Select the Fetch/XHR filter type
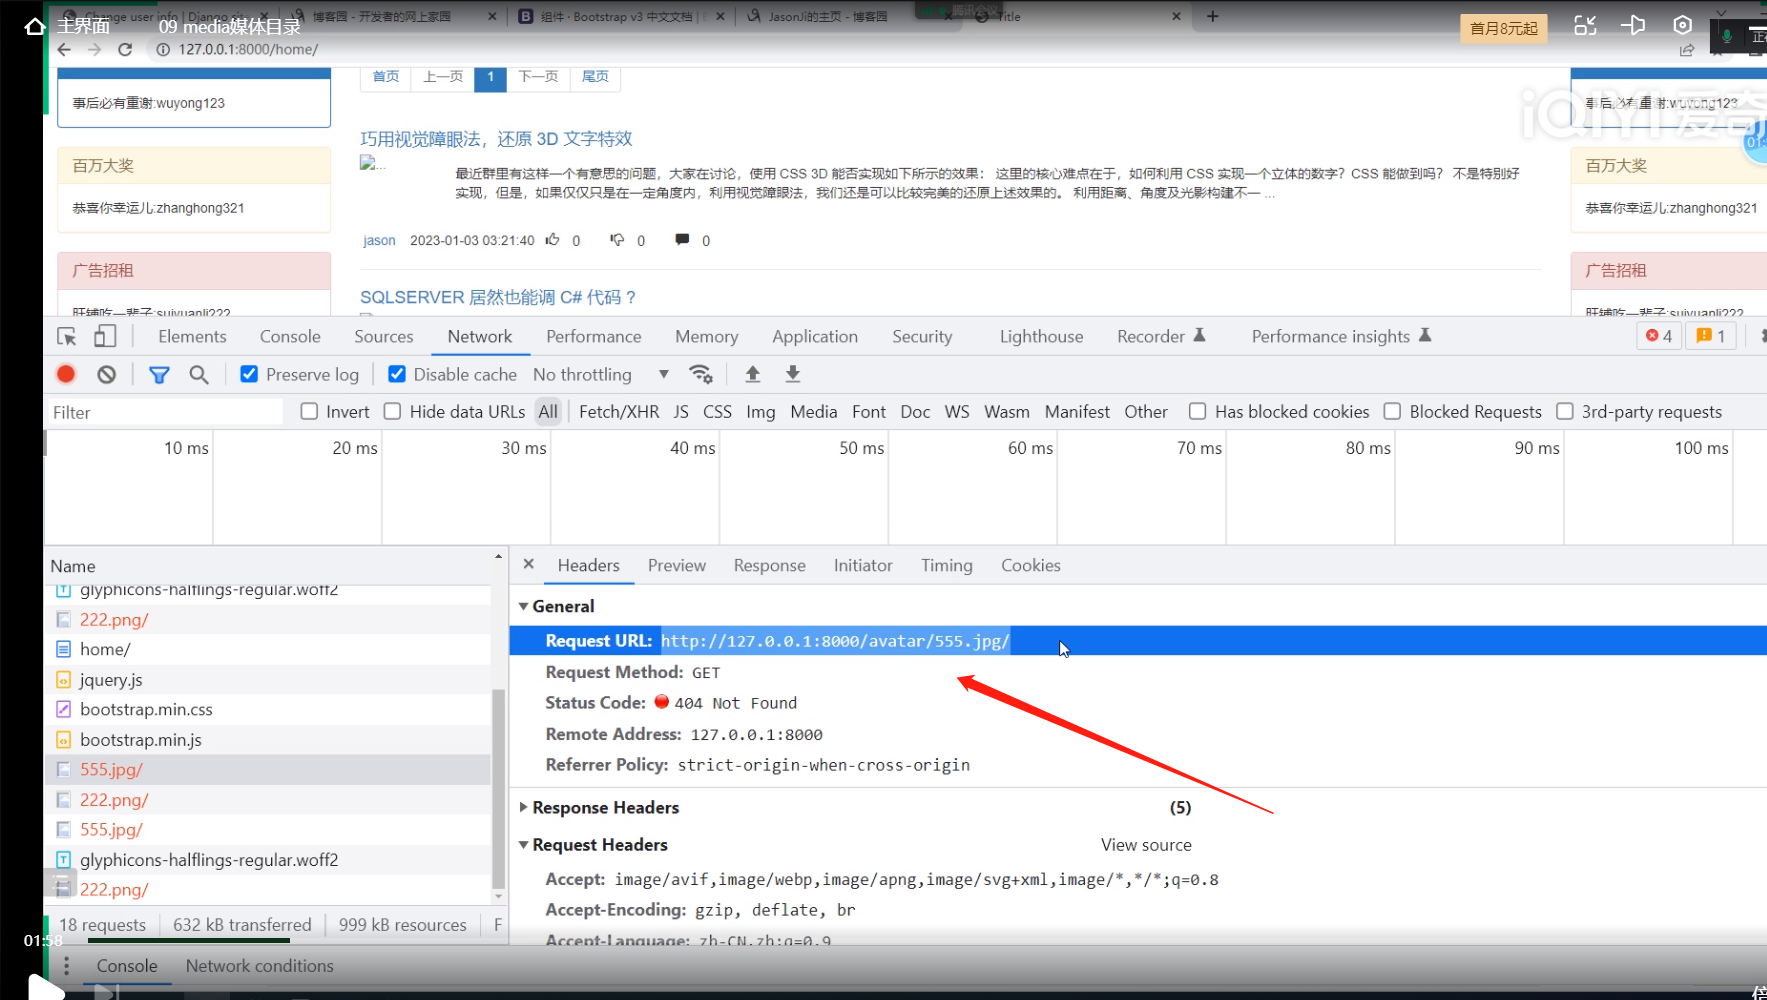The width and height of the screenshot is (1767, 1000). (619, 412)
